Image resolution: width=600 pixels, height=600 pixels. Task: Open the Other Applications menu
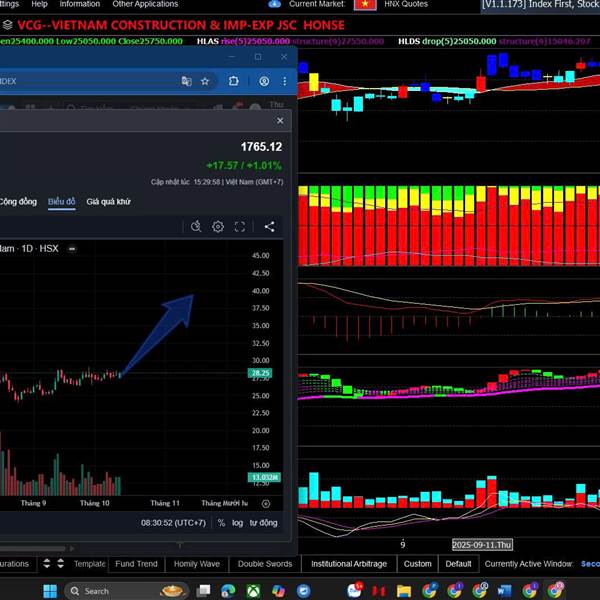[145, 4]
